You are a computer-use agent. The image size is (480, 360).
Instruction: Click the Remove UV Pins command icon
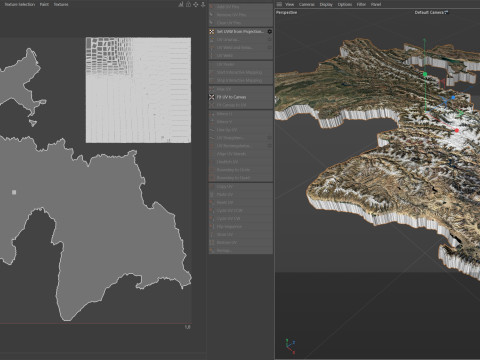pyautogui.click(x=211, y=15)
